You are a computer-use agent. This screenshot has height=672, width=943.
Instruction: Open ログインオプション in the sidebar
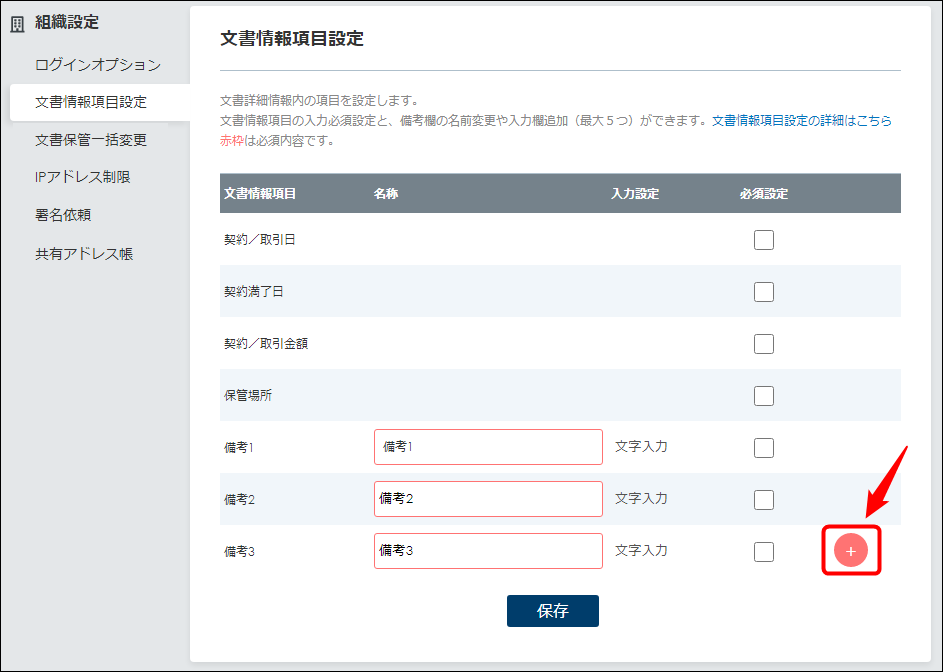(98, 65)
